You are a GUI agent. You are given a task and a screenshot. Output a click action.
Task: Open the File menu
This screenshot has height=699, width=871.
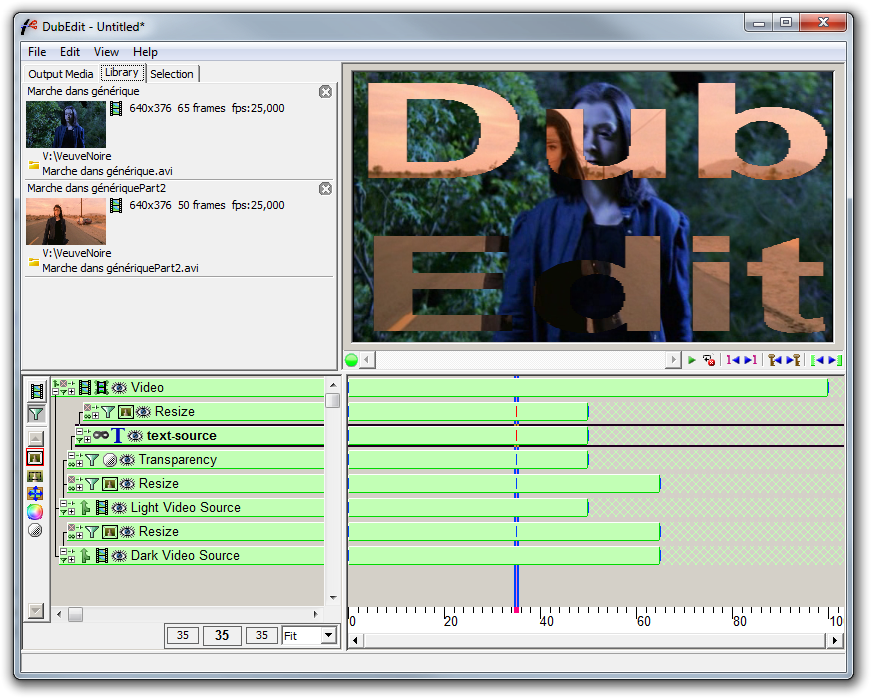(37, 52)
